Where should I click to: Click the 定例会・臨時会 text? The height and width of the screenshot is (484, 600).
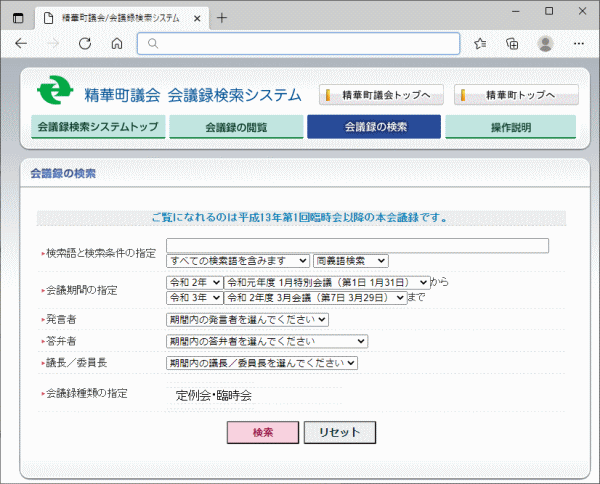coord(214,396)
